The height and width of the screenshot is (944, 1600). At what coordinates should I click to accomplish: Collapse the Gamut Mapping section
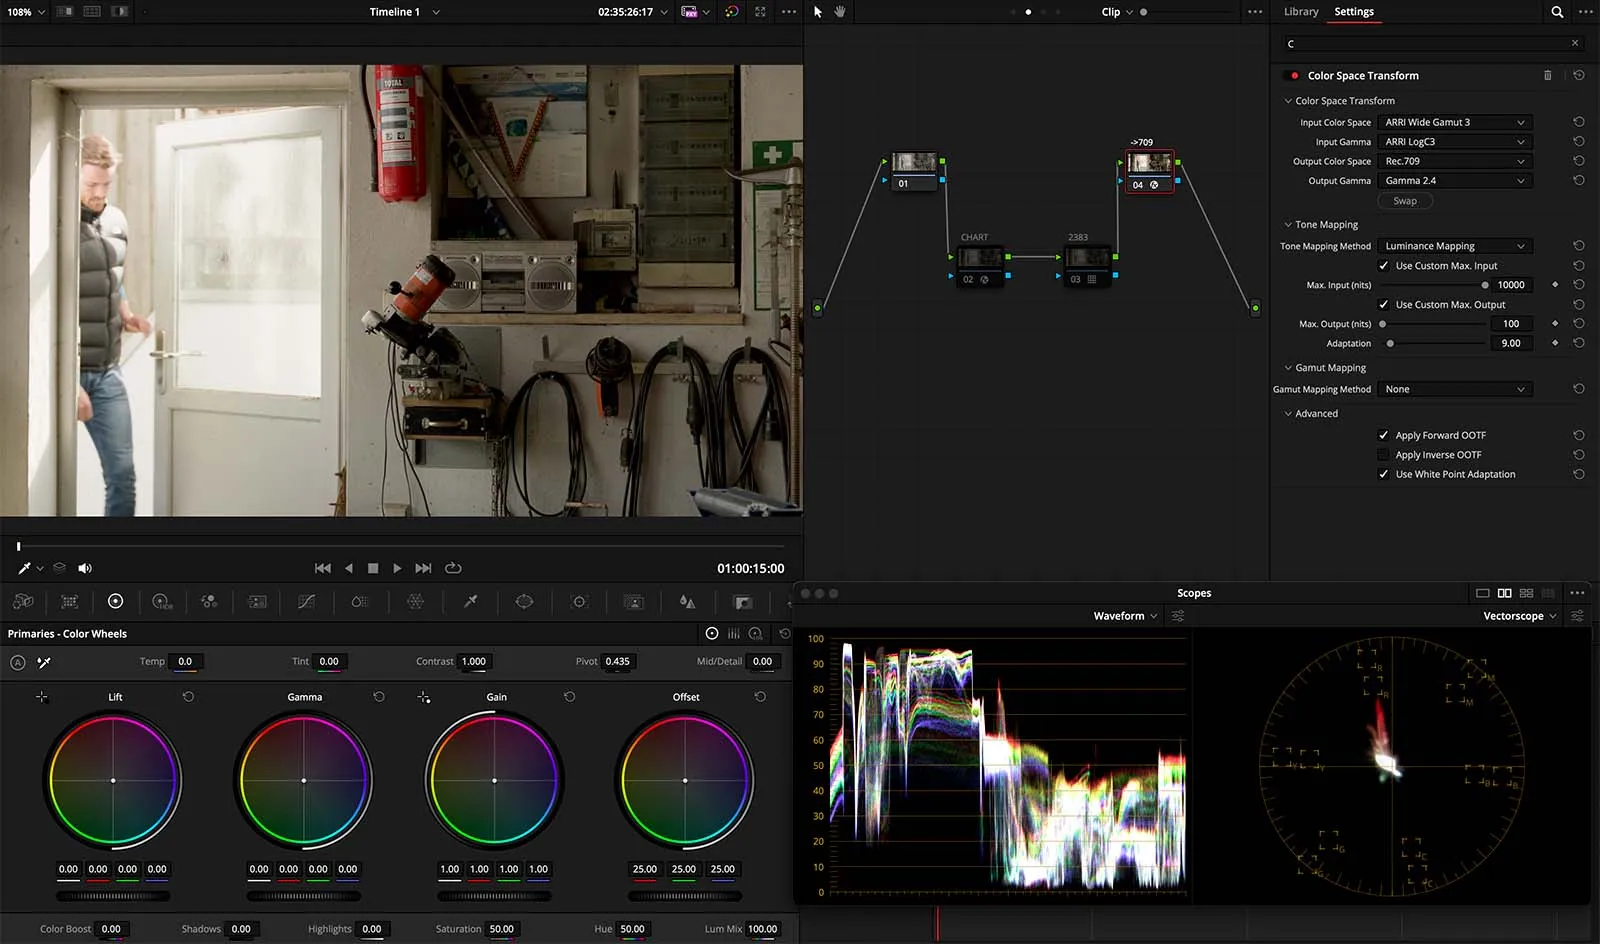coord(1288,368)
